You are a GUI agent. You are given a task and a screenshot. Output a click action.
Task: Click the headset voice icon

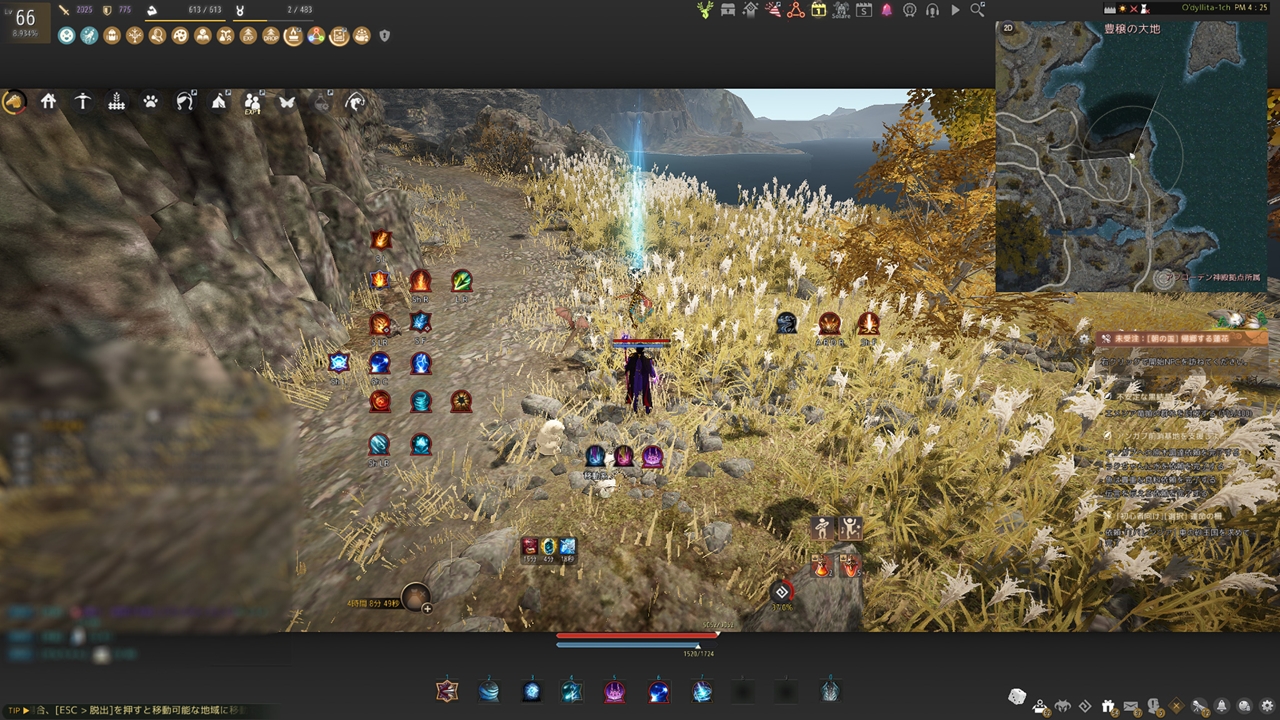pyautogui.click(x=932, y=10)
